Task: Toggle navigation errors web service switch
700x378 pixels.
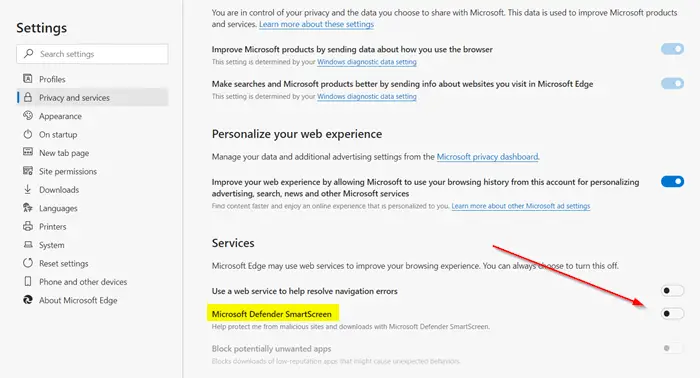Action: point(672,291)
